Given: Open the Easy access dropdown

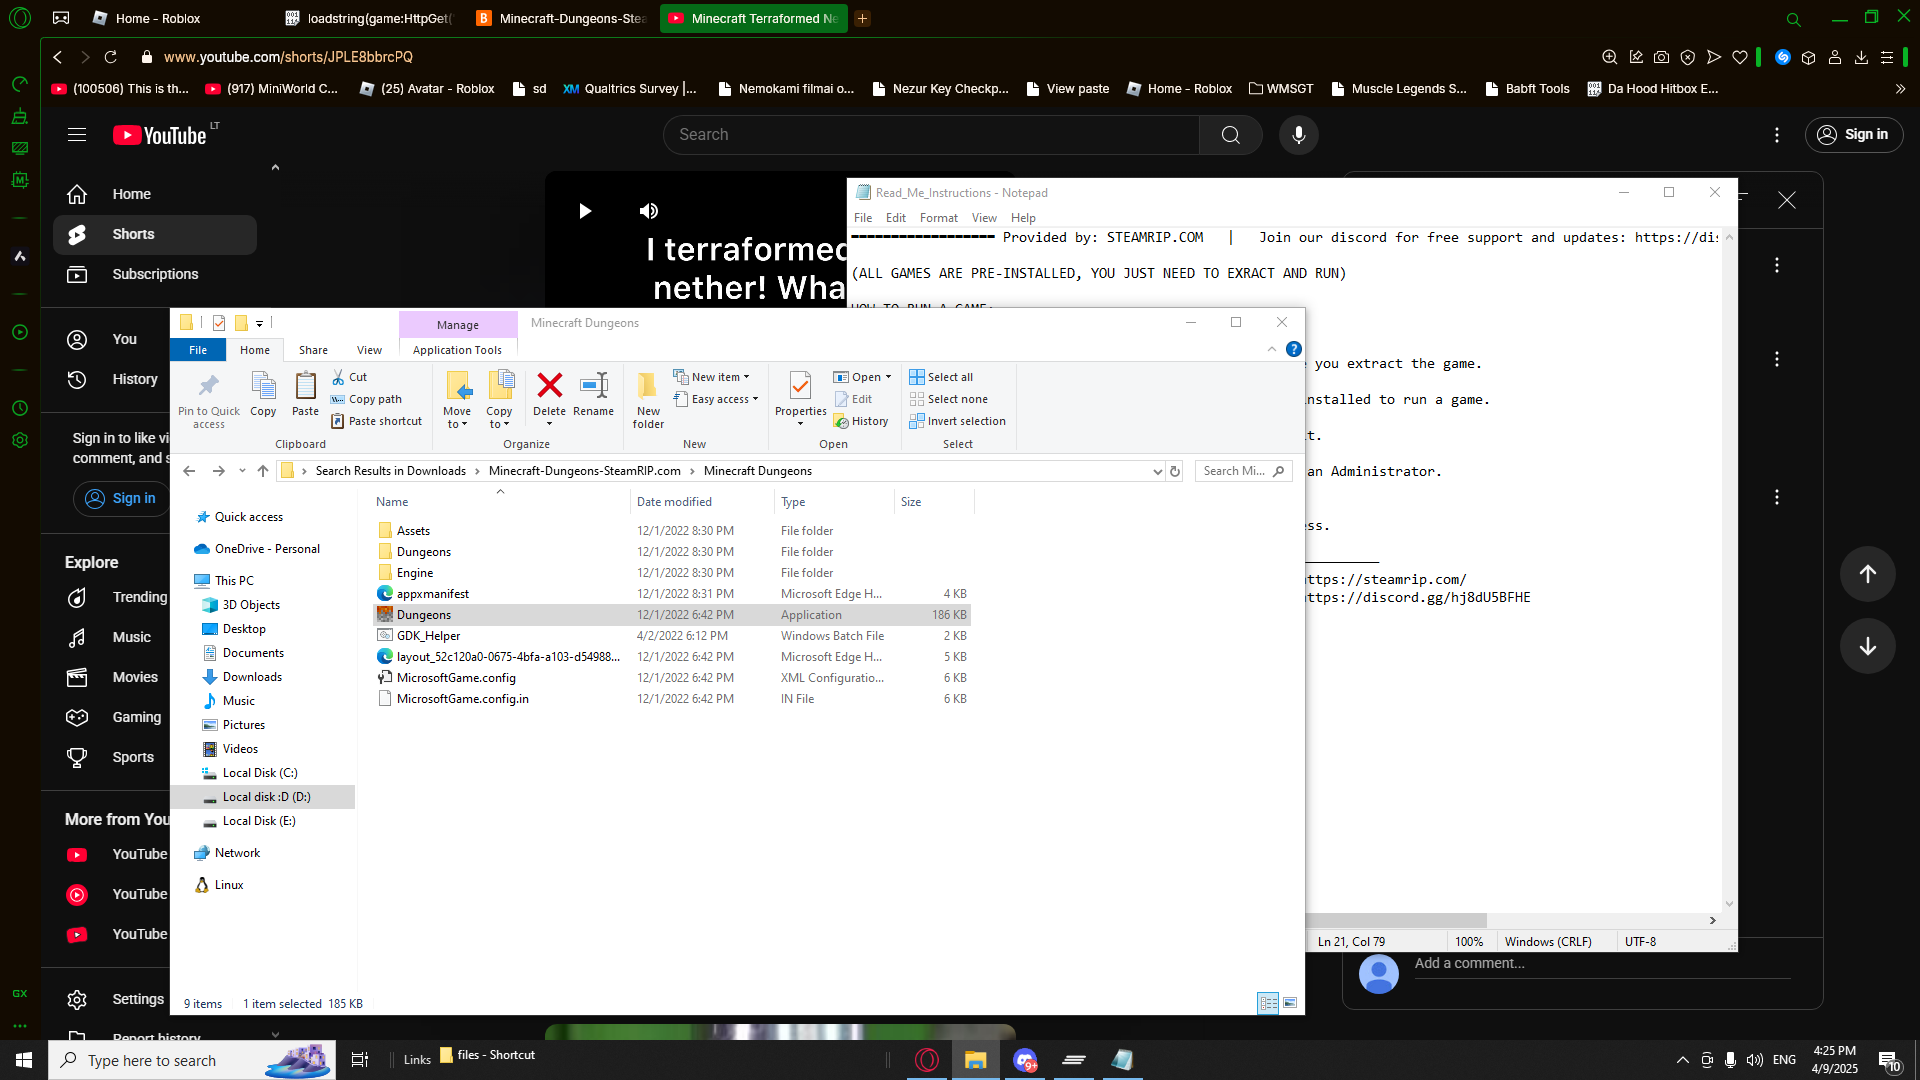Looking at the screenshot, I should [716, 399].
